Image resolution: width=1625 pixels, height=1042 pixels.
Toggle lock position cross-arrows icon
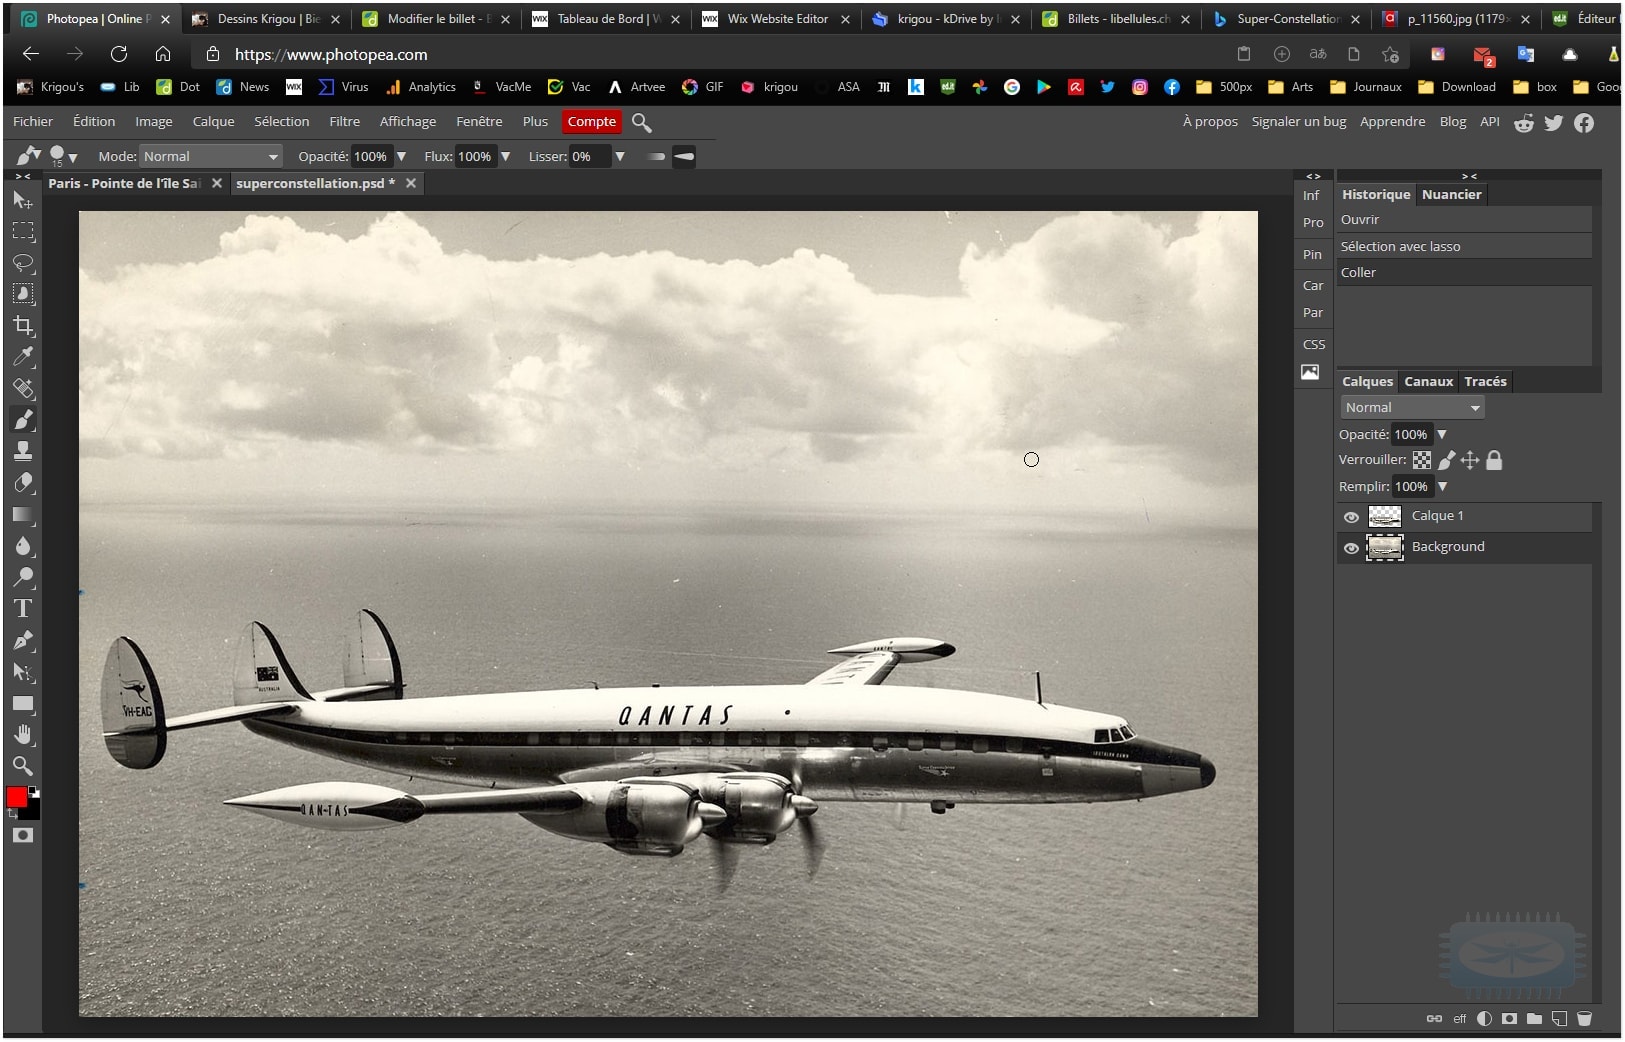(1470, 460)
